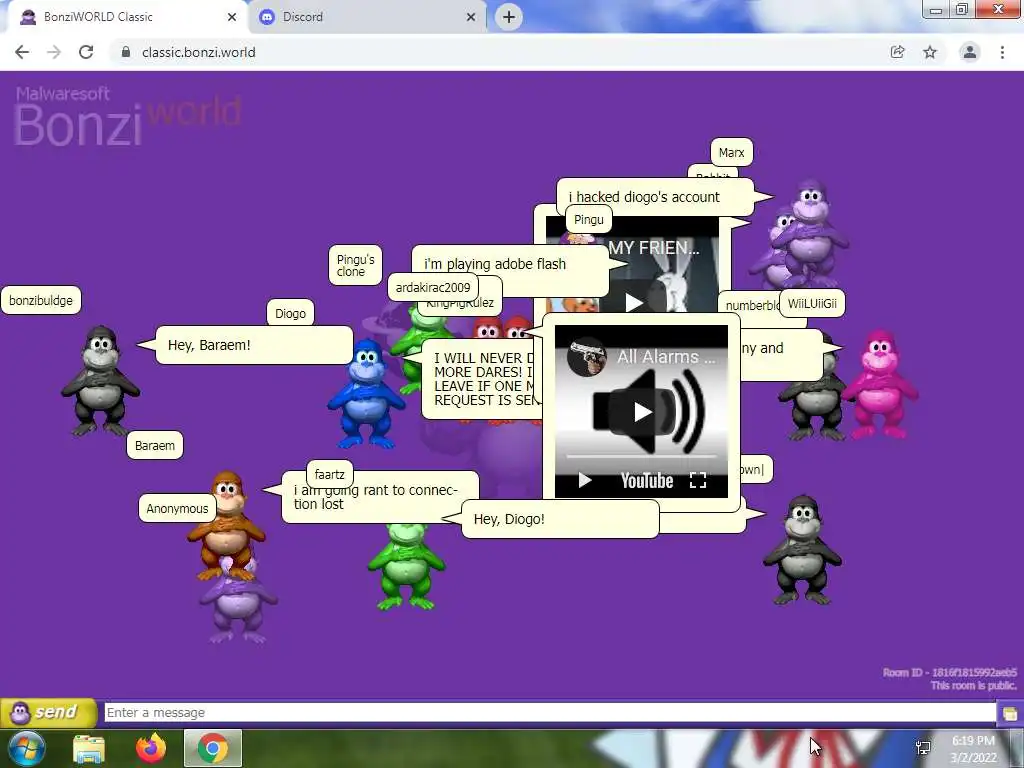1024x768 pixels.
Task: Open All Alarms video in fullscreen
Action: tap(697, 481)
